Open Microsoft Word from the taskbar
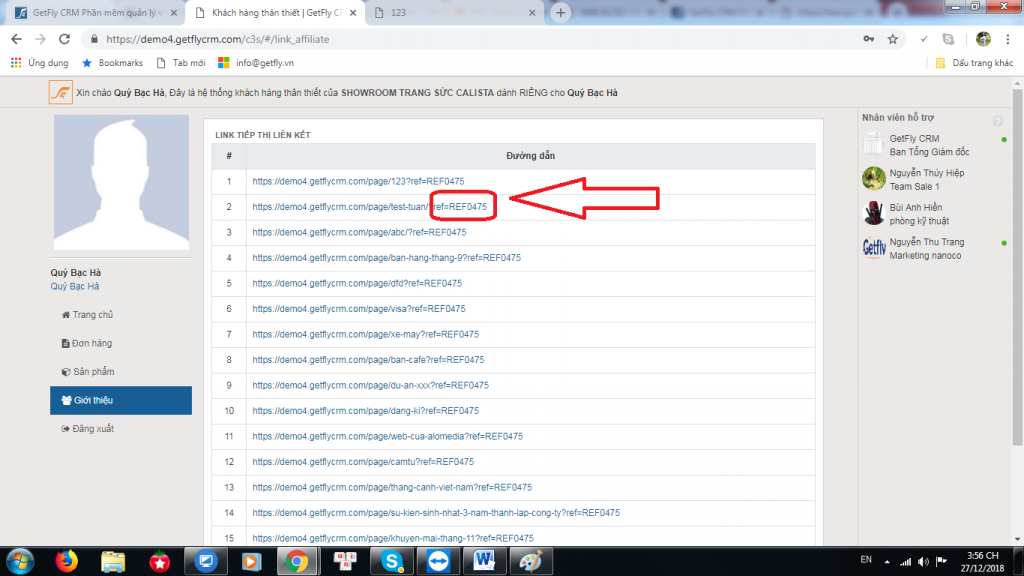The height and width of the screenshot is (576, 1024). [x=486, y=561]
